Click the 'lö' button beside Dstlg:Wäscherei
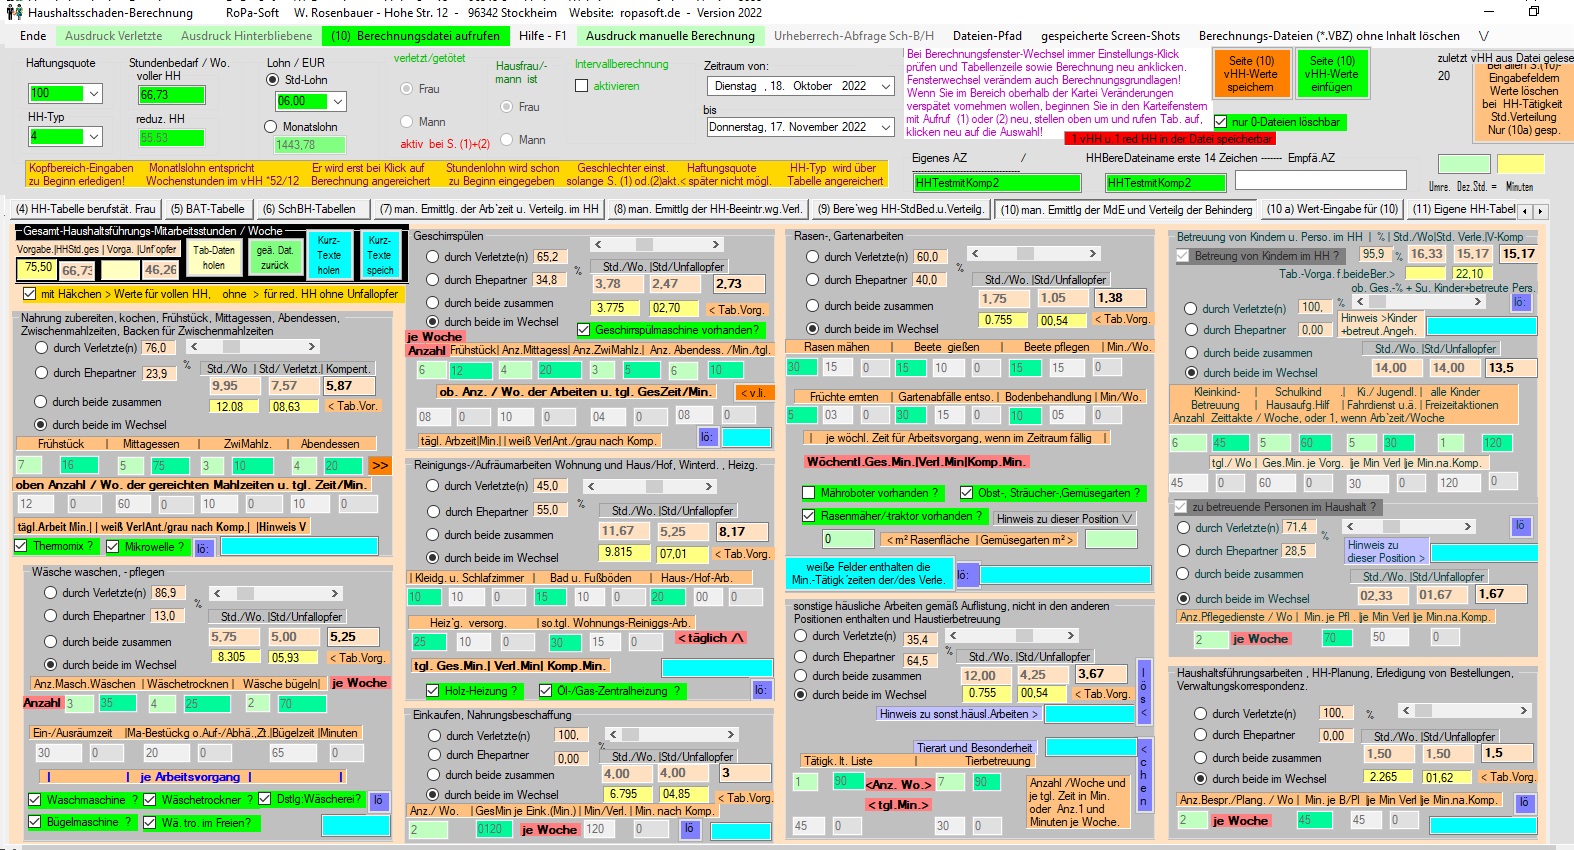This screenshot has height=850, width=1574. (x=378, y=800)
